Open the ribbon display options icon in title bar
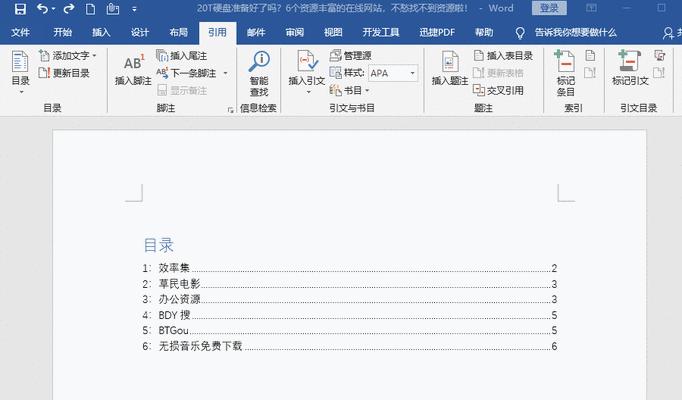This screenshot has height=400, width=682. click(x=591, y=8)
